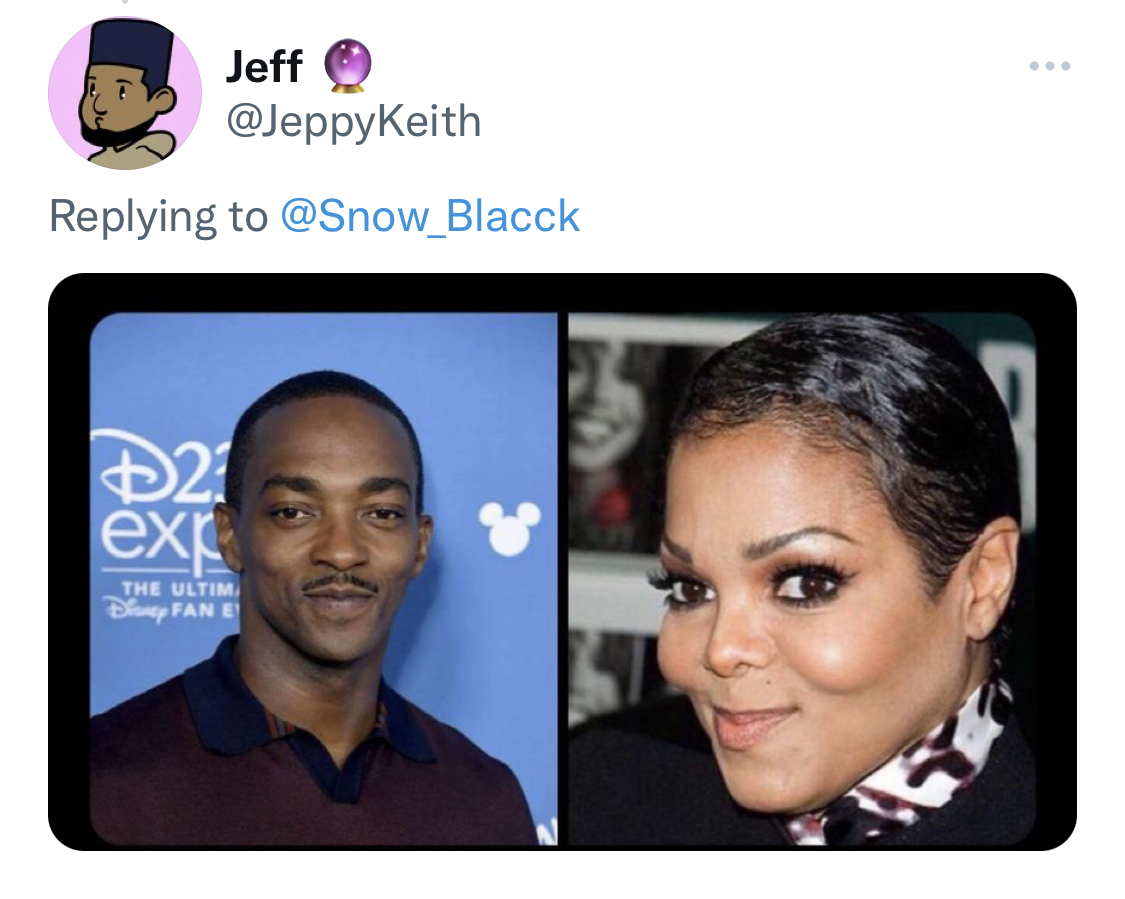Click the white Mickey Mouse head icon
This screenshot has height=899, width=1125.
(x=509, y=527)
